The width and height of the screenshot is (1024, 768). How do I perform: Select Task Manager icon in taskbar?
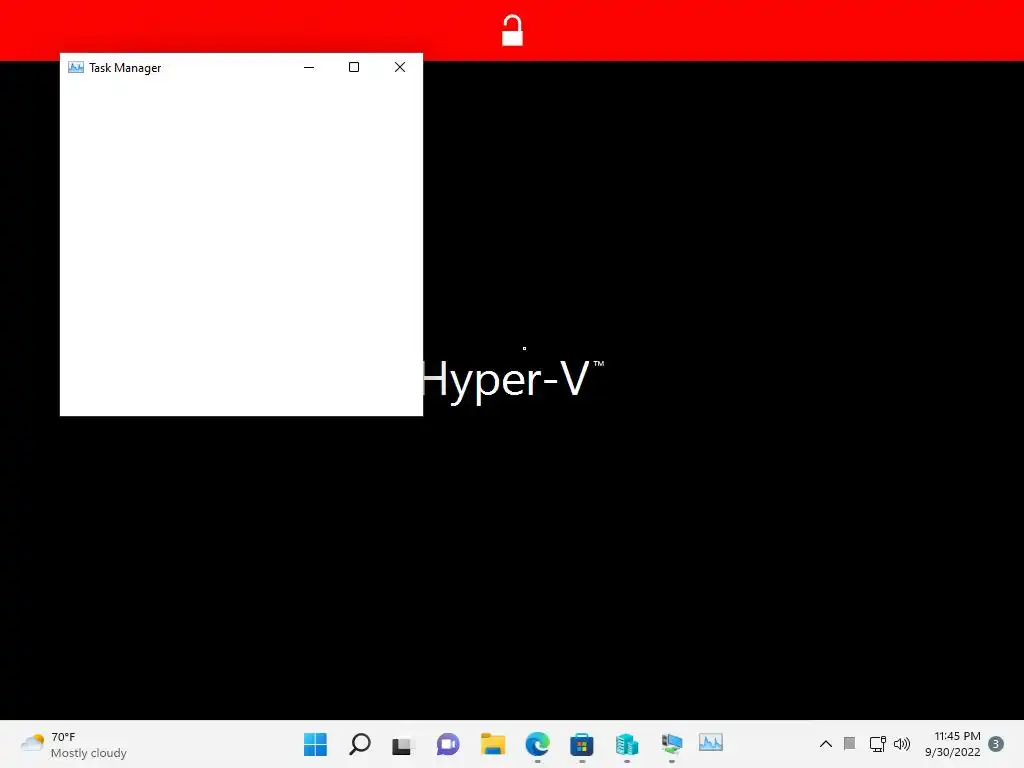711,743
